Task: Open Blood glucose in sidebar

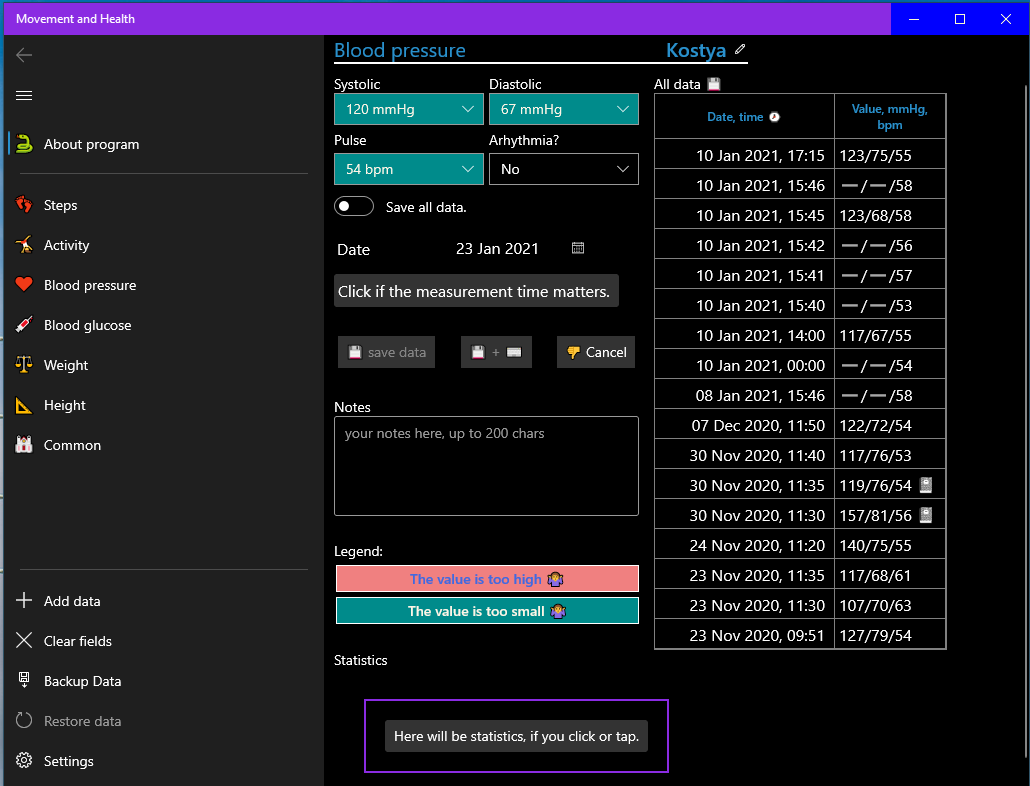Action: (87, 325)
